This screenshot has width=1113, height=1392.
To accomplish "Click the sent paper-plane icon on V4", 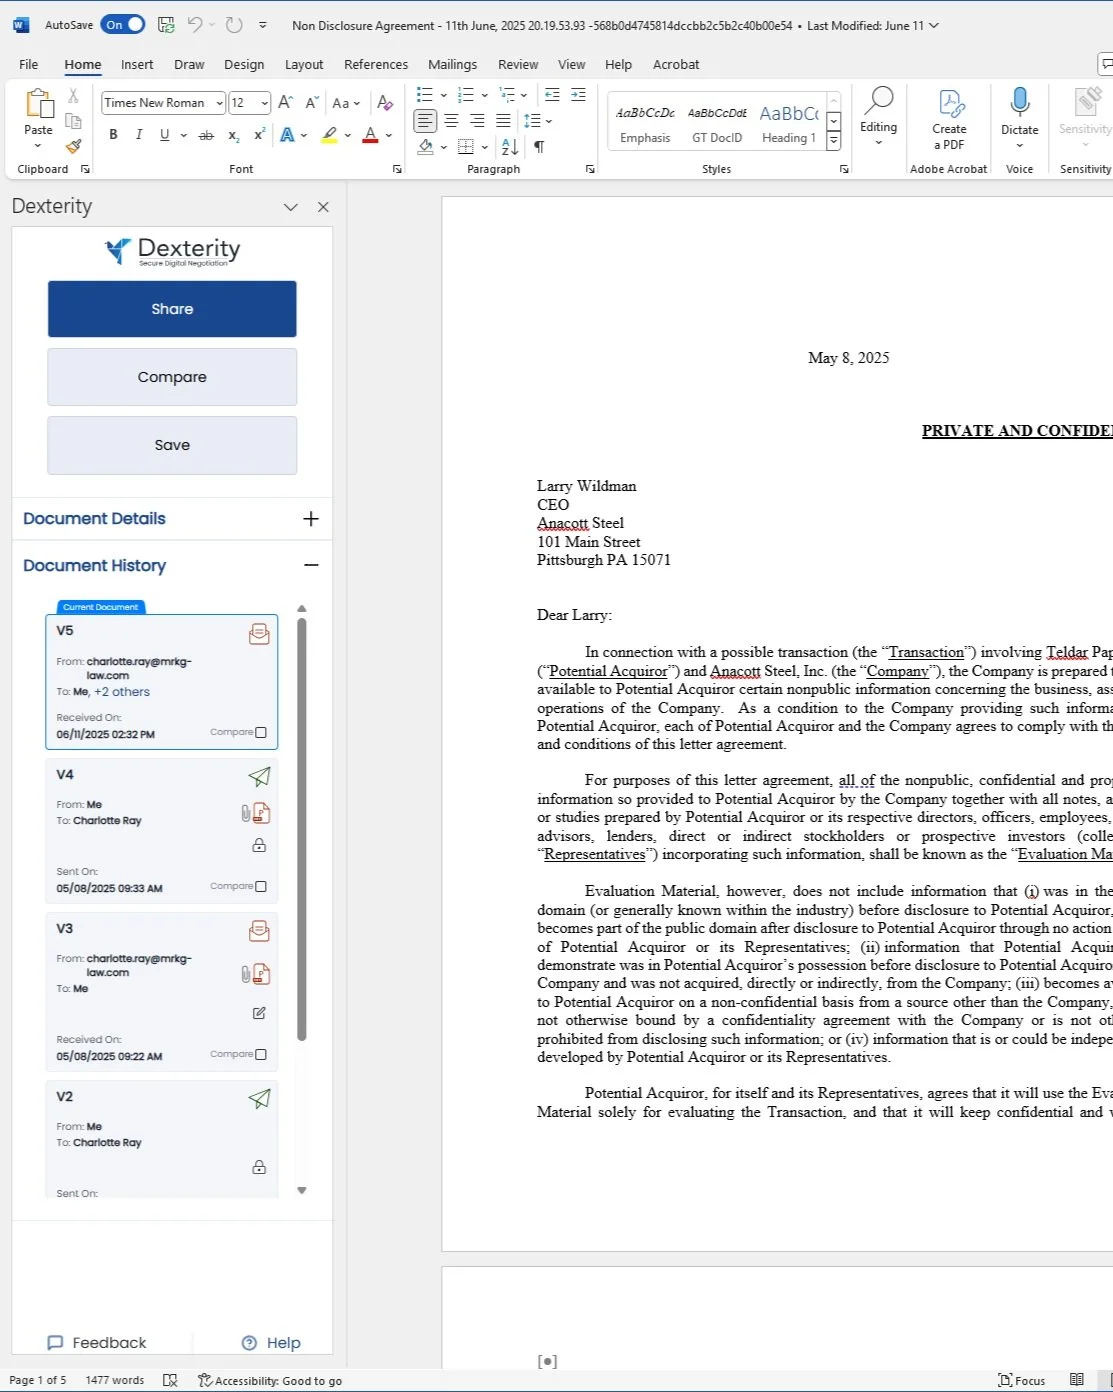I will 259,776.
